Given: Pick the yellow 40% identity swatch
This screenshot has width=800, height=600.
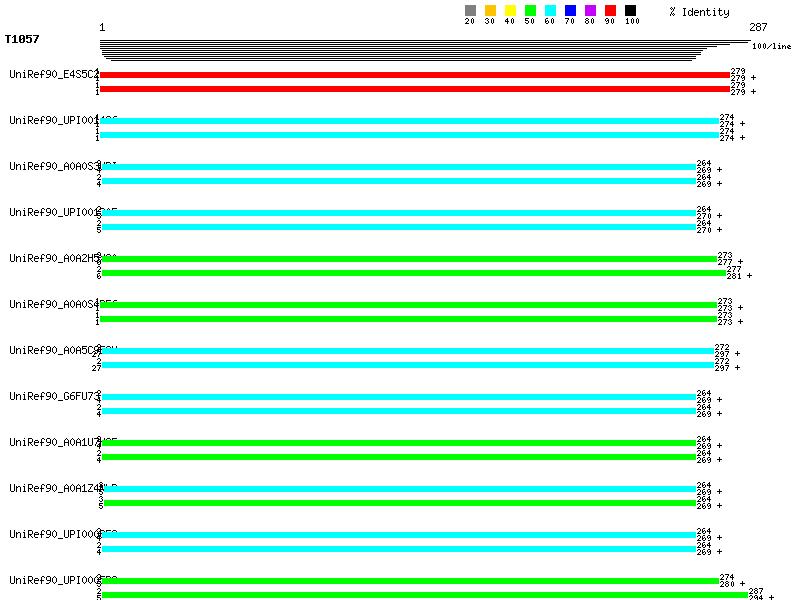Looking at the screenshot, I should pyautogui.click(x=510, y=10).
